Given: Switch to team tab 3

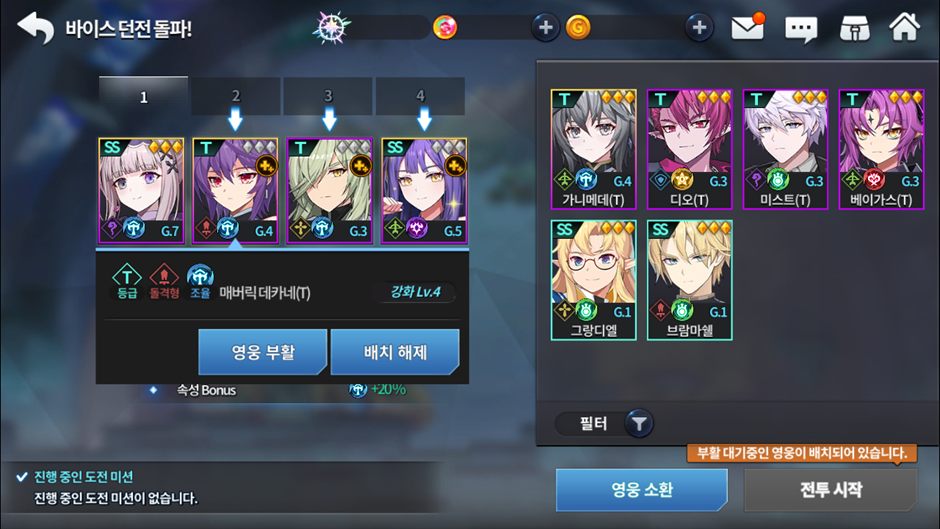Looking at the screenshot, I should point(328,96).
